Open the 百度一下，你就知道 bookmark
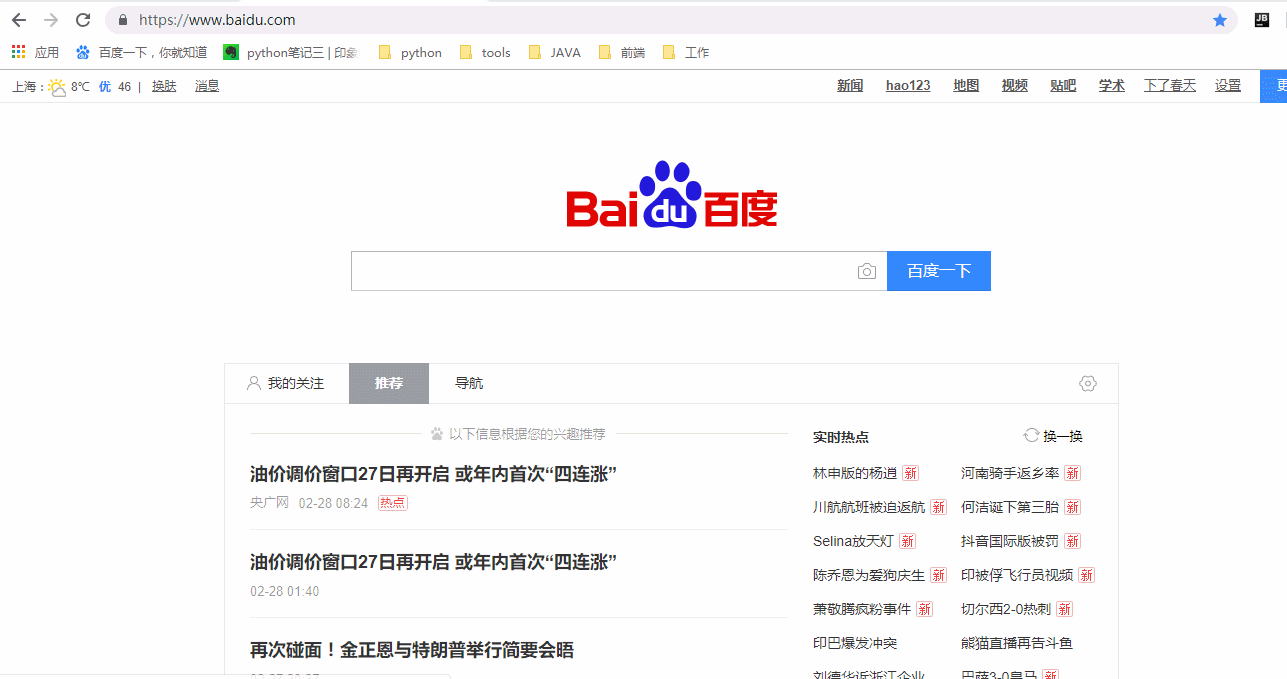 coord(142,52)
